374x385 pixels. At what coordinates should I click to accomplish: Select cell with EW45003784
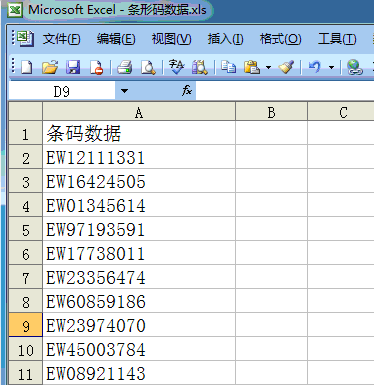[x=139, y=349]
